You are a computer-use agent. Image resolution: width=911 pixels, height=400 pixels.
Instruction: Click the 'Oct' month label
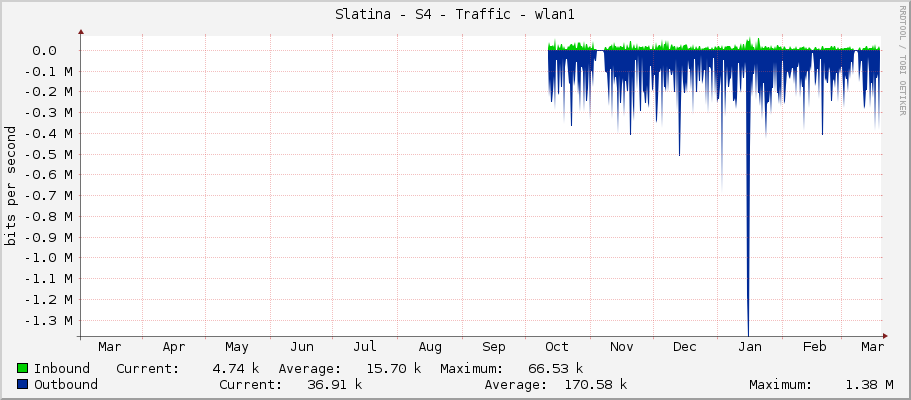click(x=557, y=347)
